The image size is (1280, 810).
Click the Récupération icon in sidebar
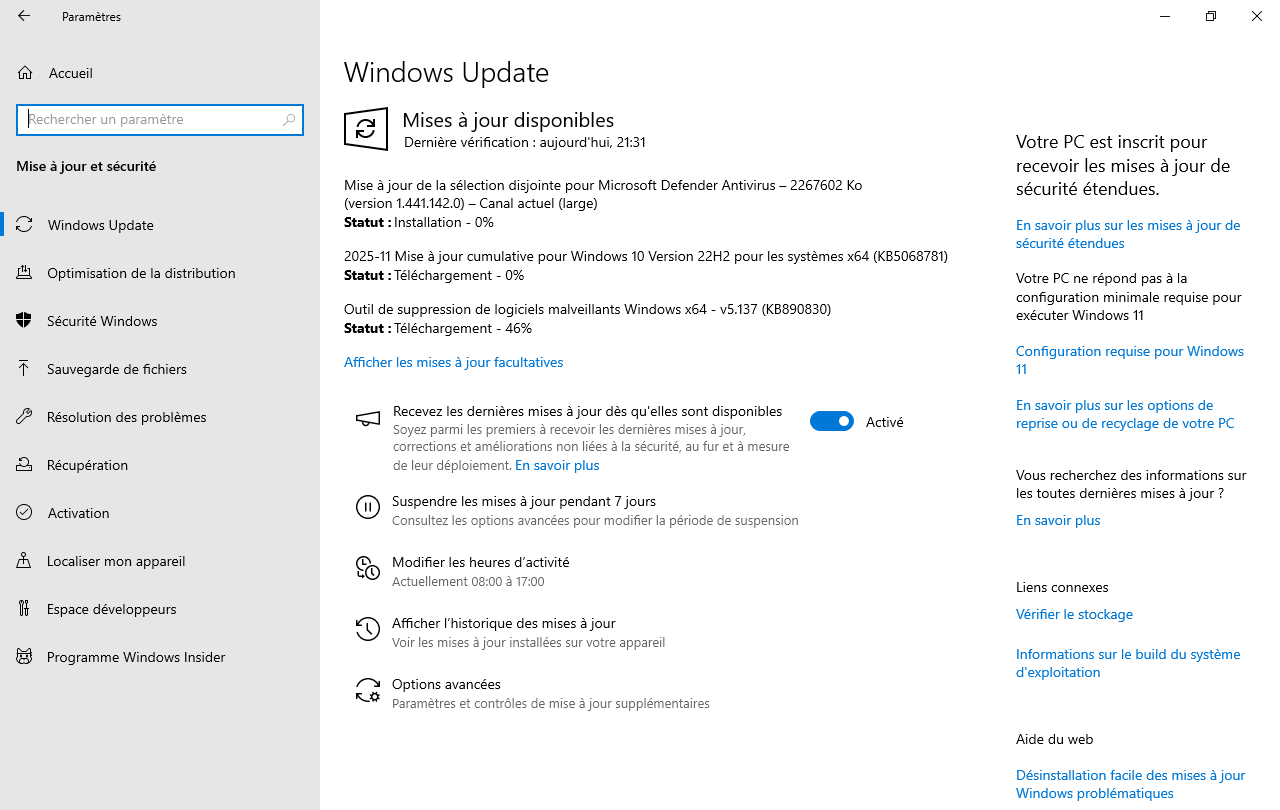(25, 465)
